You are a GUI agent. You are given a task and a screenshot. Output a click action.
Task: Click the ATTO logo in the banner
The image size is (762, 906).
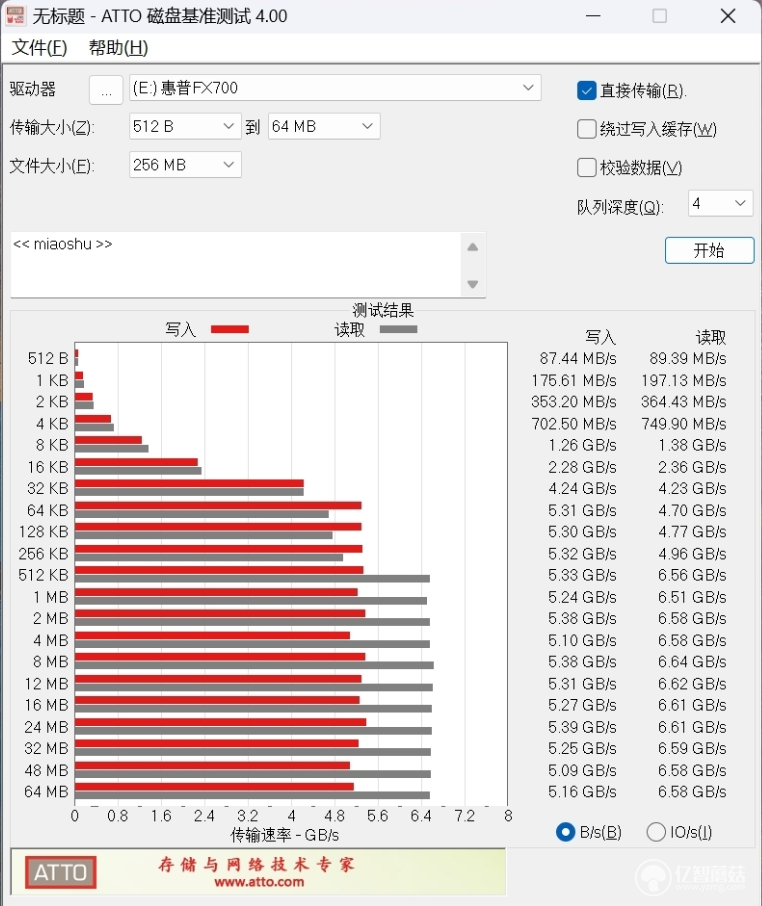coord(61,872)
